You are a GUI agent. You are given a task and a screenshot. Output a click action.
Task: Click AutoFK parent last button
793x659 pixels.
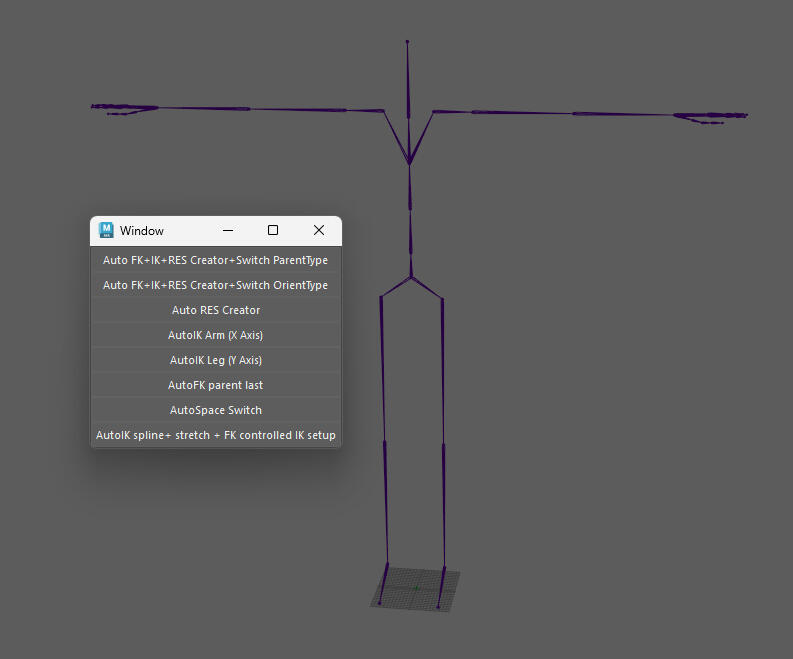[215, 385]
